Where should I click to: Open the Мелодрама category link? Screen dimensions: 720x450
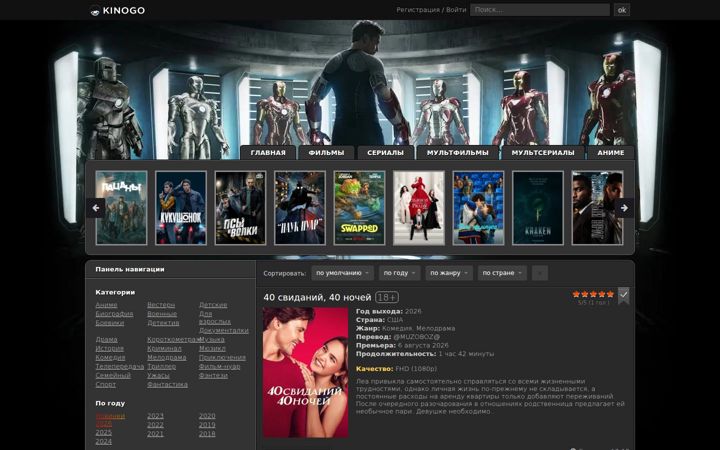pos(167,357)
